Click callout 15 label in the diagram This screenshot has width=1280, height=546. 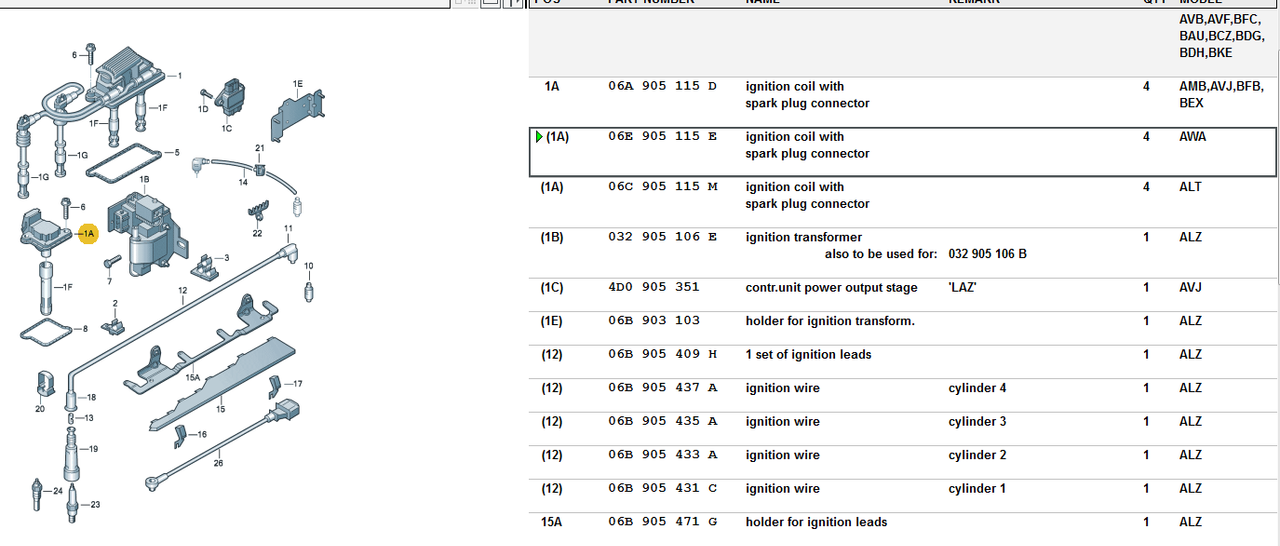click(x=220, y=409)
